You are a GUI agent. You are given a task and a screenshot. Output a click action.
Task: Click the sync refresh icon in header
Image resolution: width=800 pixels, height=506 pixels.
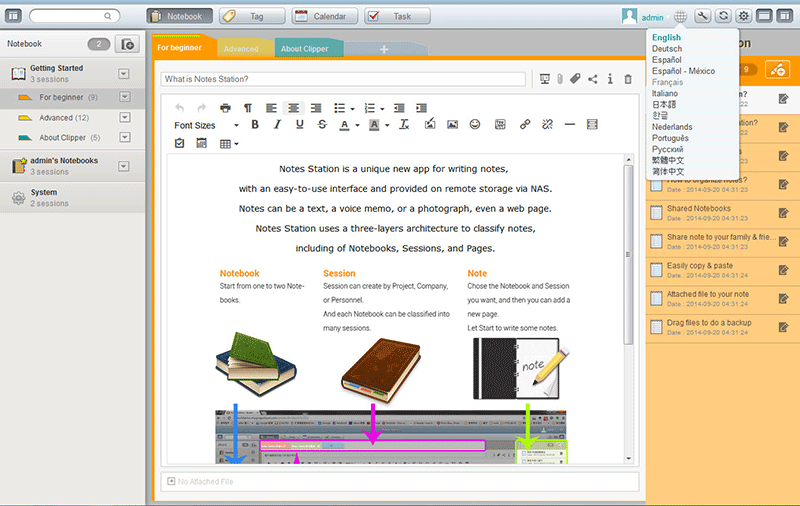[x=723, y=16]
